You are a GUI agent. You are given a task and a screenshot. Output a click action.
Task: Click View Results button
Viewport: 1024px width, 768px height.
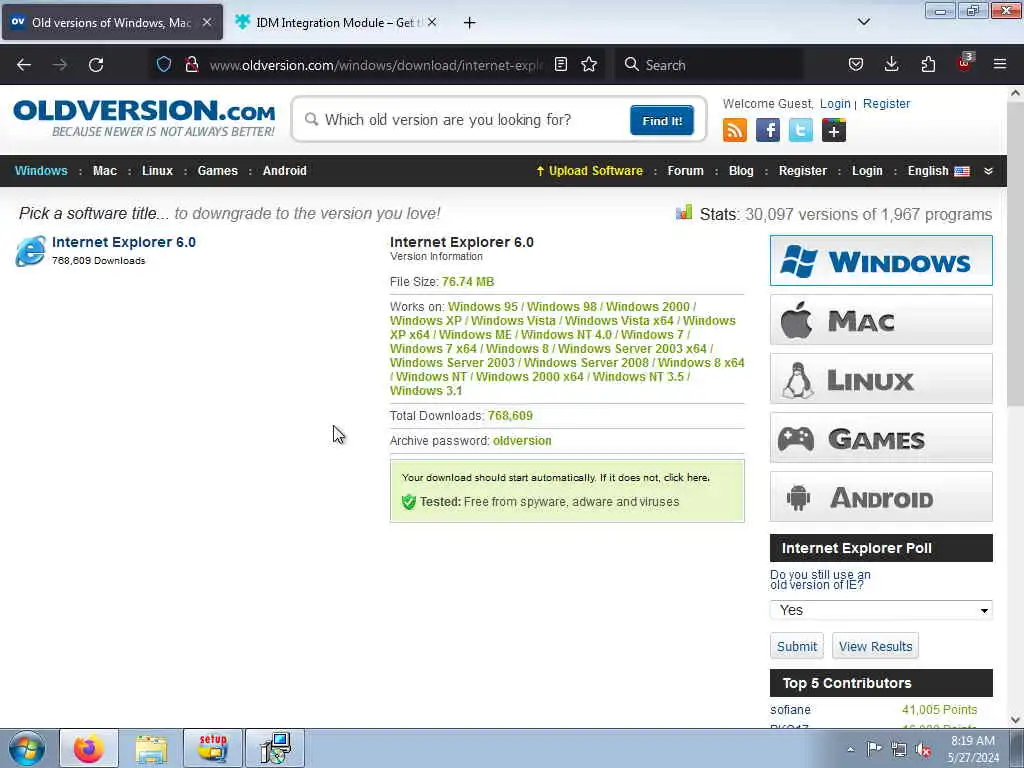point(875,646)
